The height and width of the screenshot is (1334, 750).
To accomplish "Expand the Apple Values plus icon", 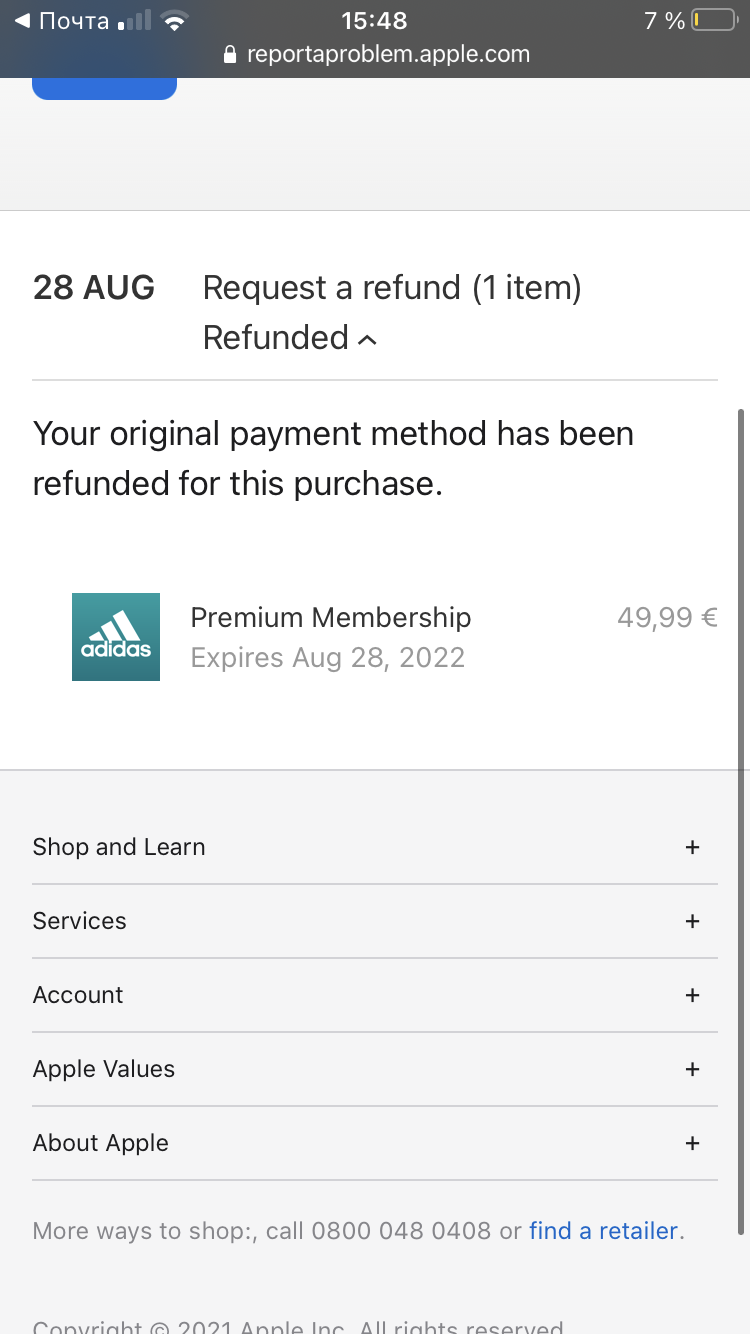I will click(x=692, y=1069).
